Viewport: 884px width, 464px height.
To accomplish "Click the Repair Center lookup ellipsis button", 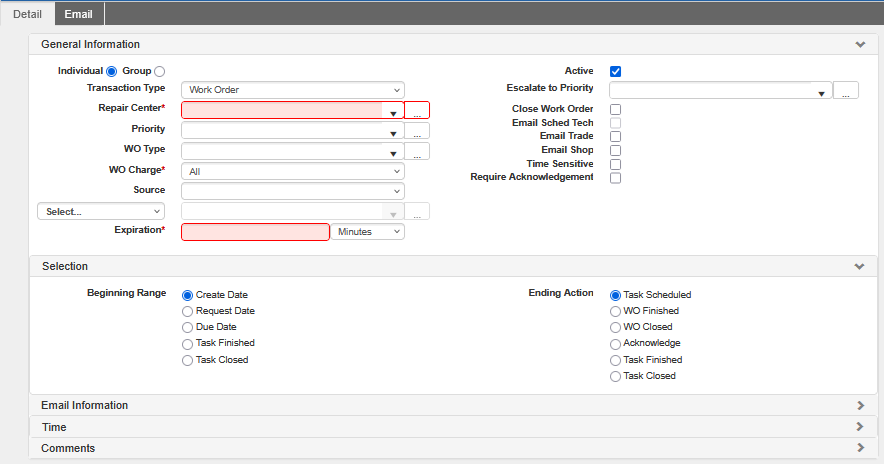I will tap(417, 111).
